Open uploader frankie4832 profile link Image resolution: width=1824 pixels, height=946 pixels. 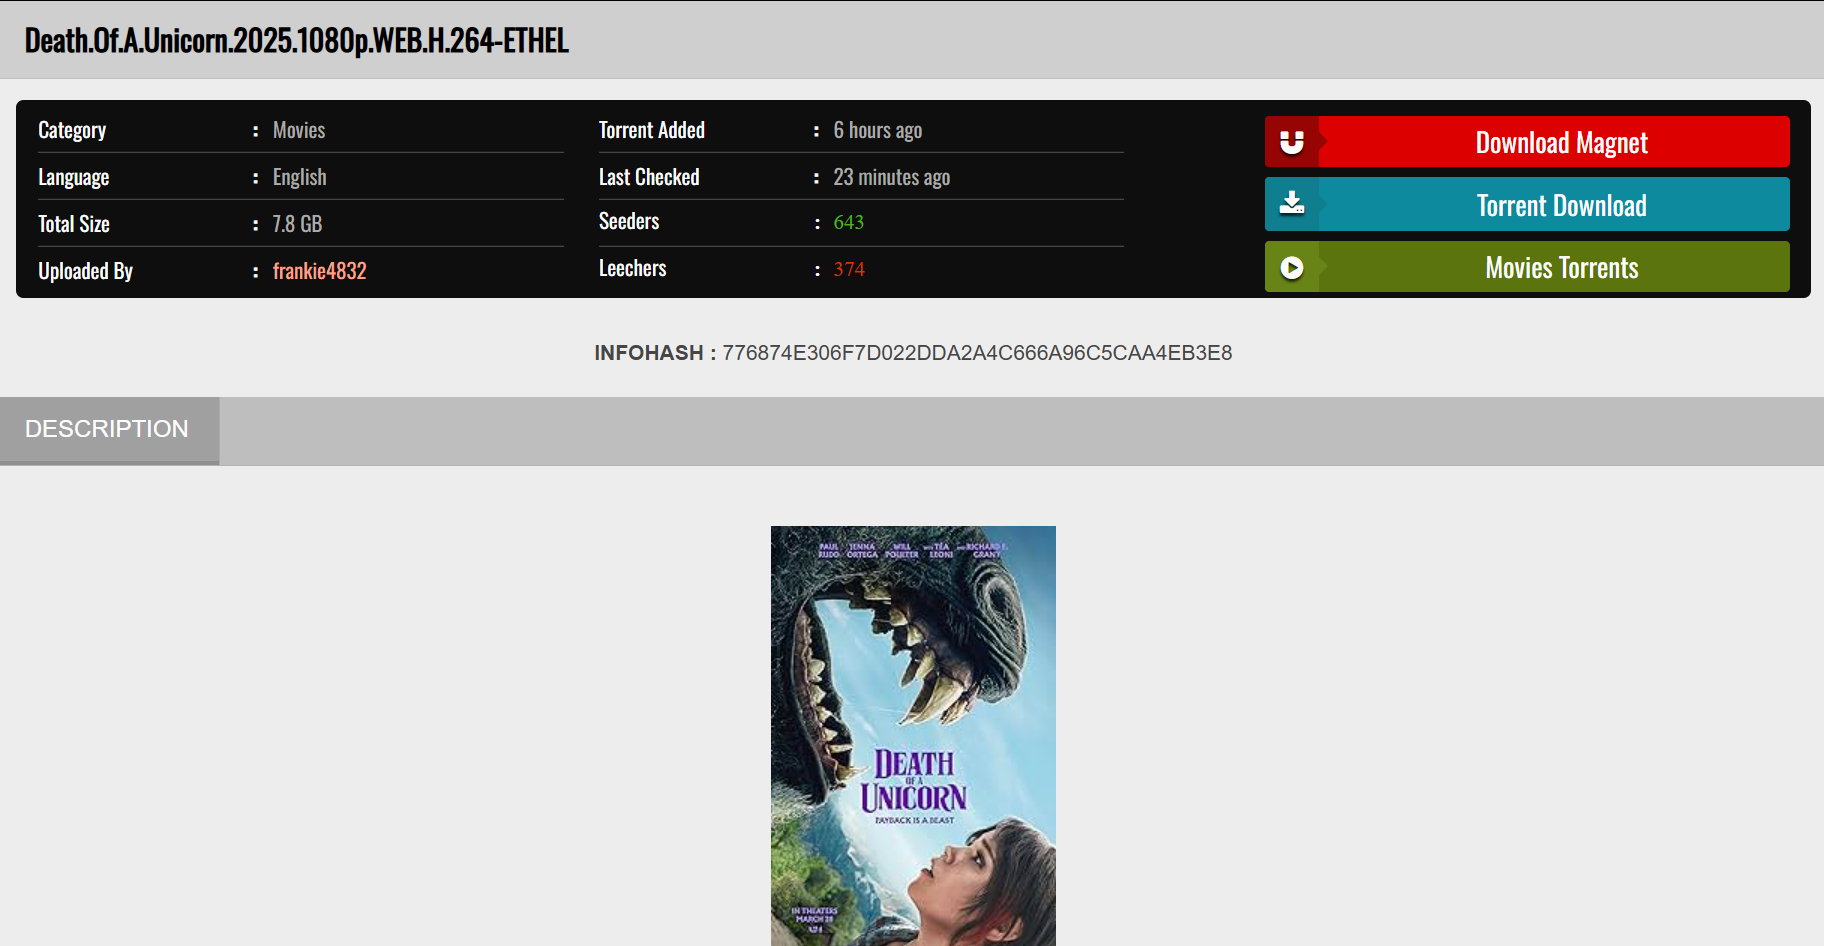tap(320, 271)
